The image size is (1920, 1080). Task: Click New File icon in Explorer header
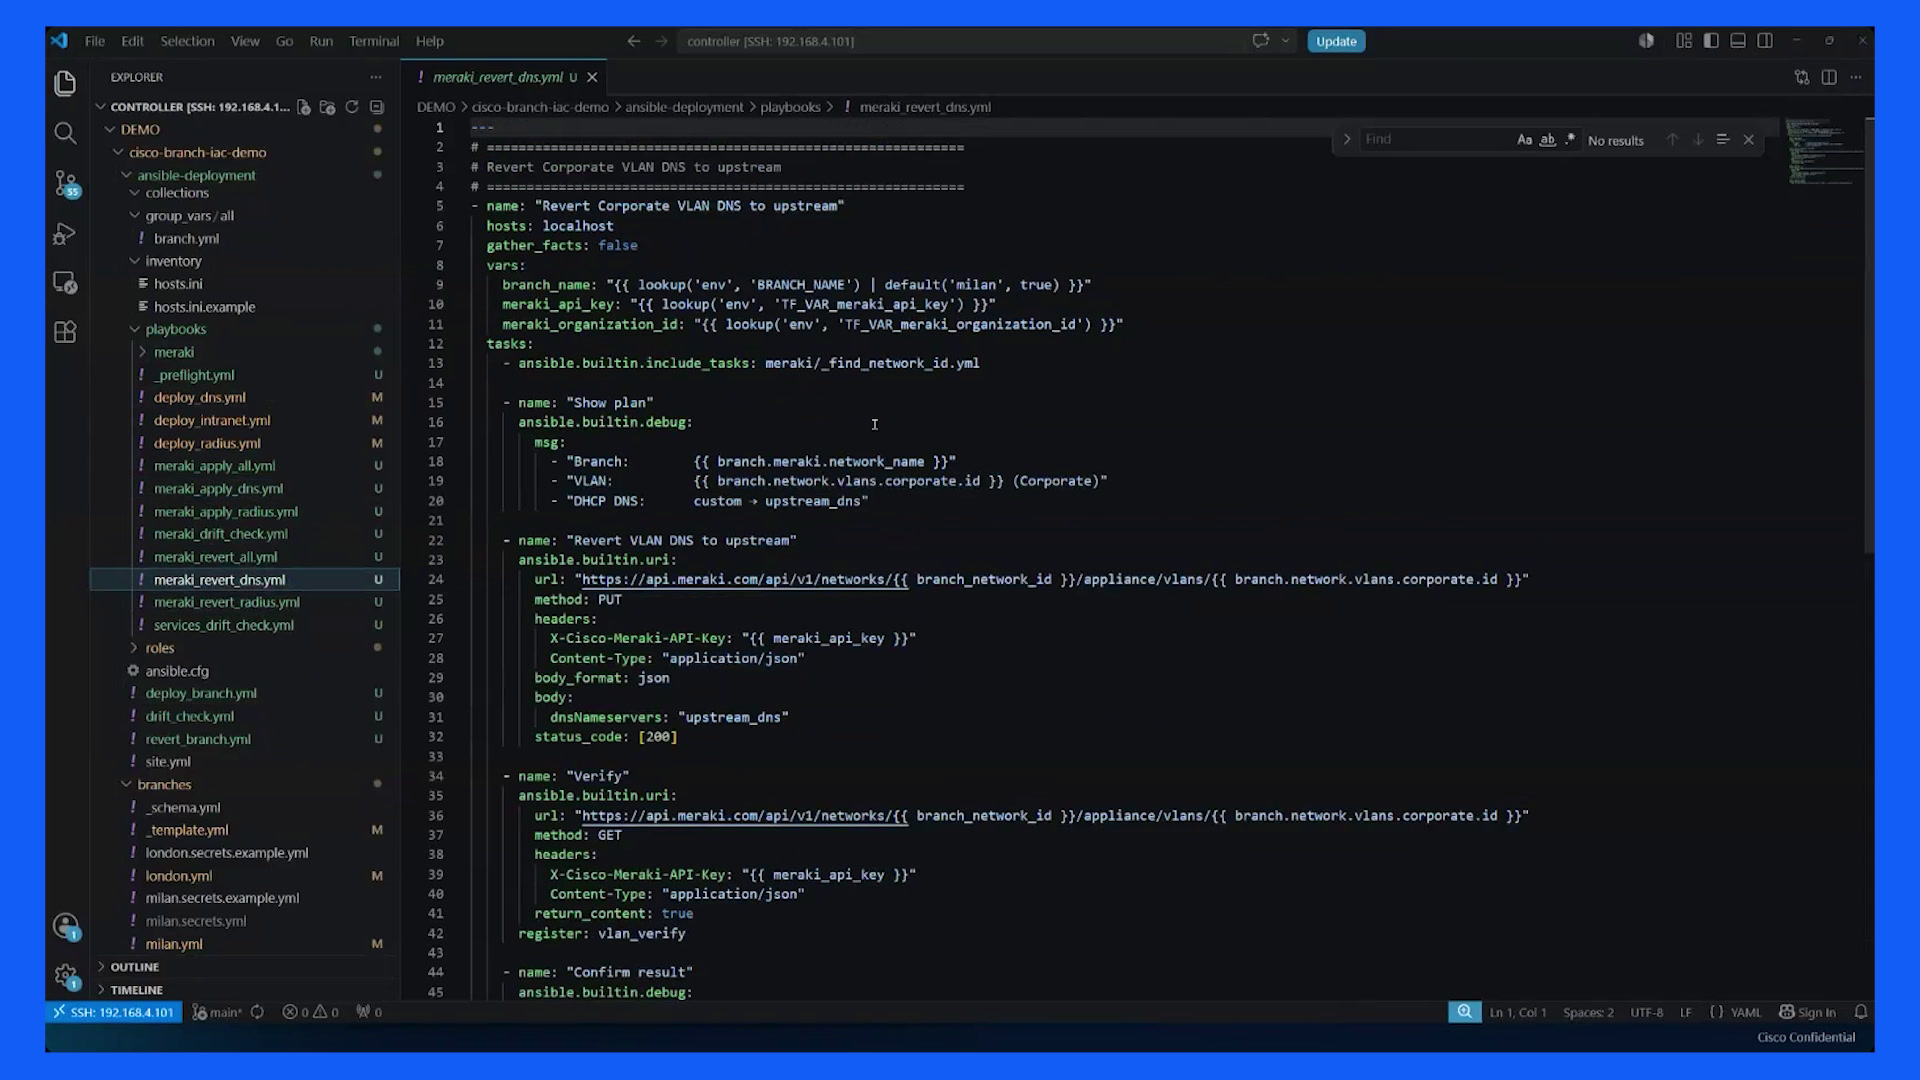[304, 107]
